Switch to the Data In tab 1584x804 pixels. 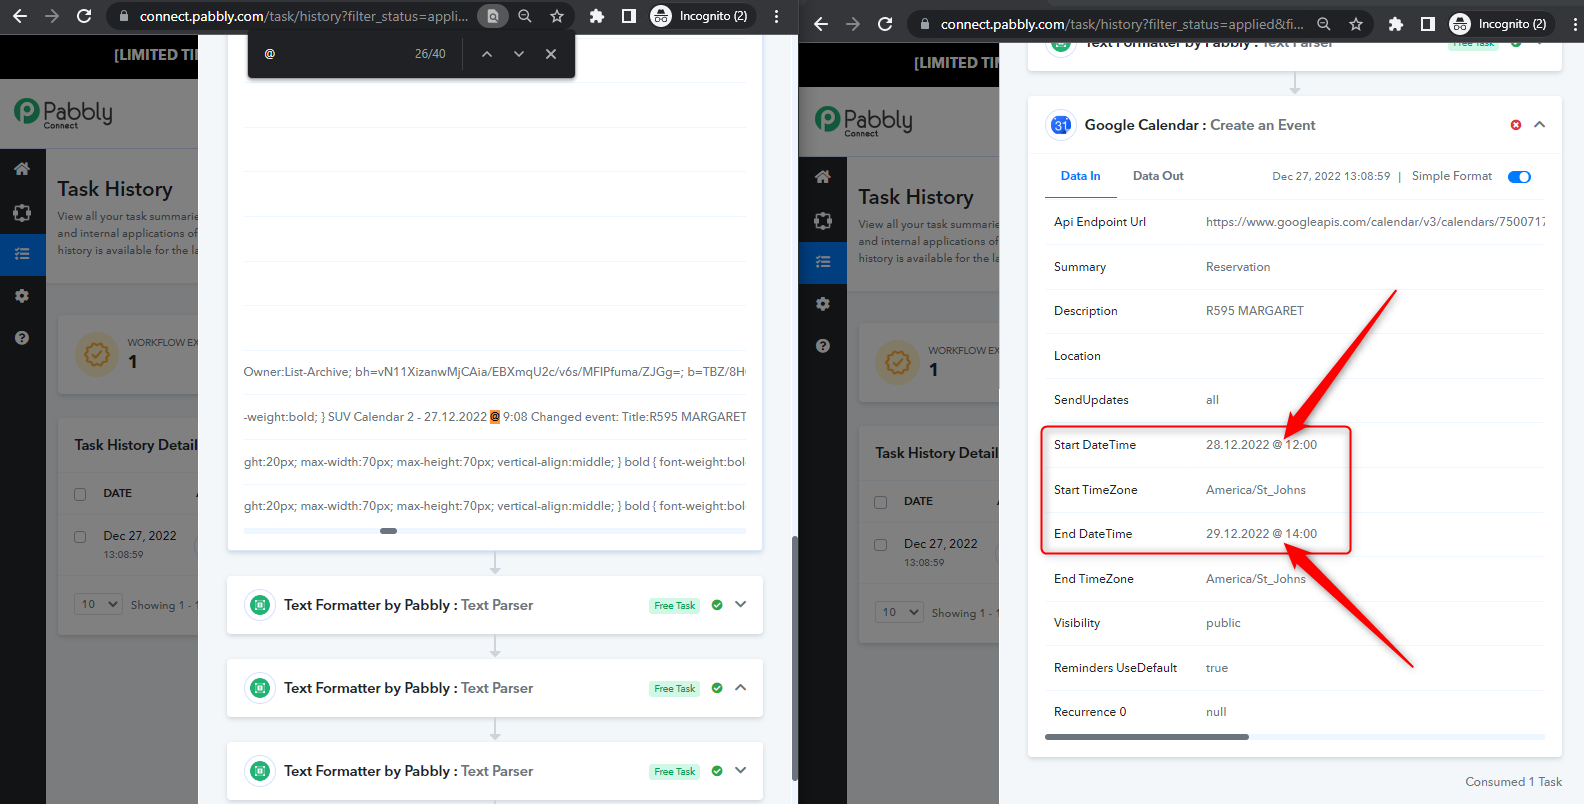tap(1080, 176)
